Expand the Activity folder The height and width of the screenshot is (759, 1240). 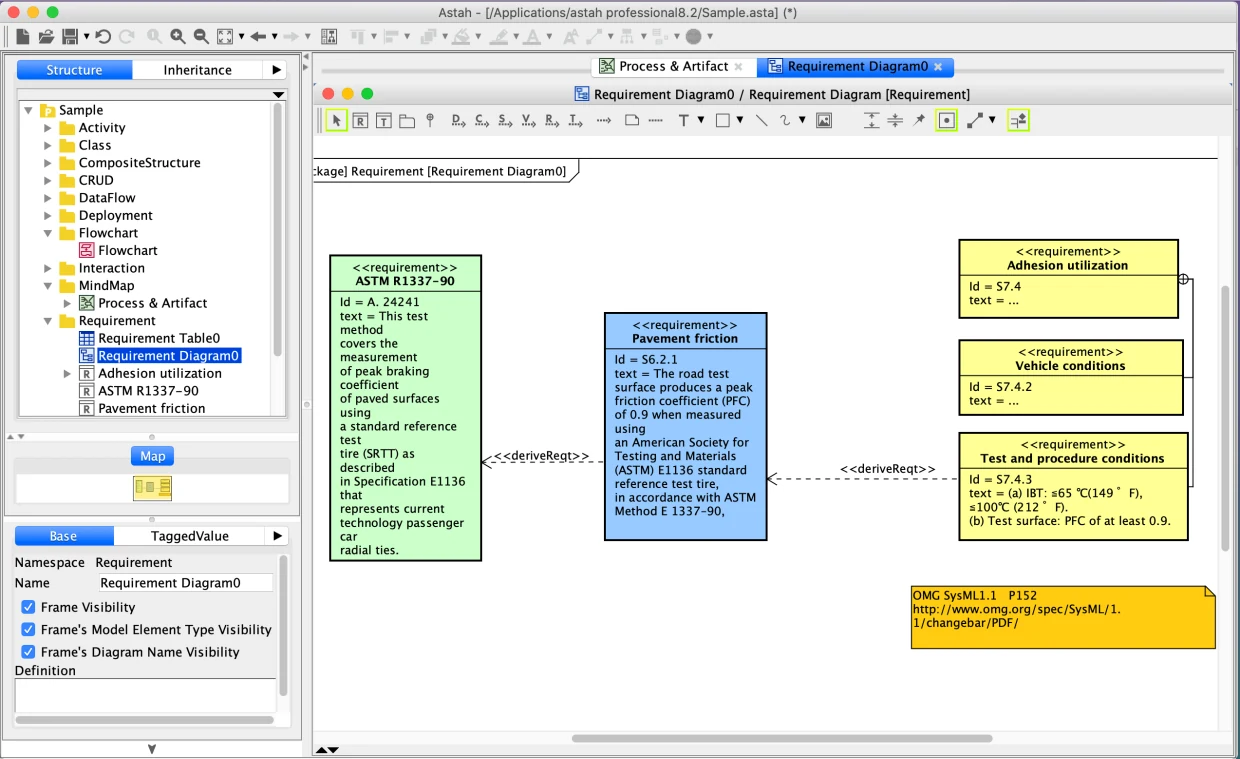tap(47, 128)
